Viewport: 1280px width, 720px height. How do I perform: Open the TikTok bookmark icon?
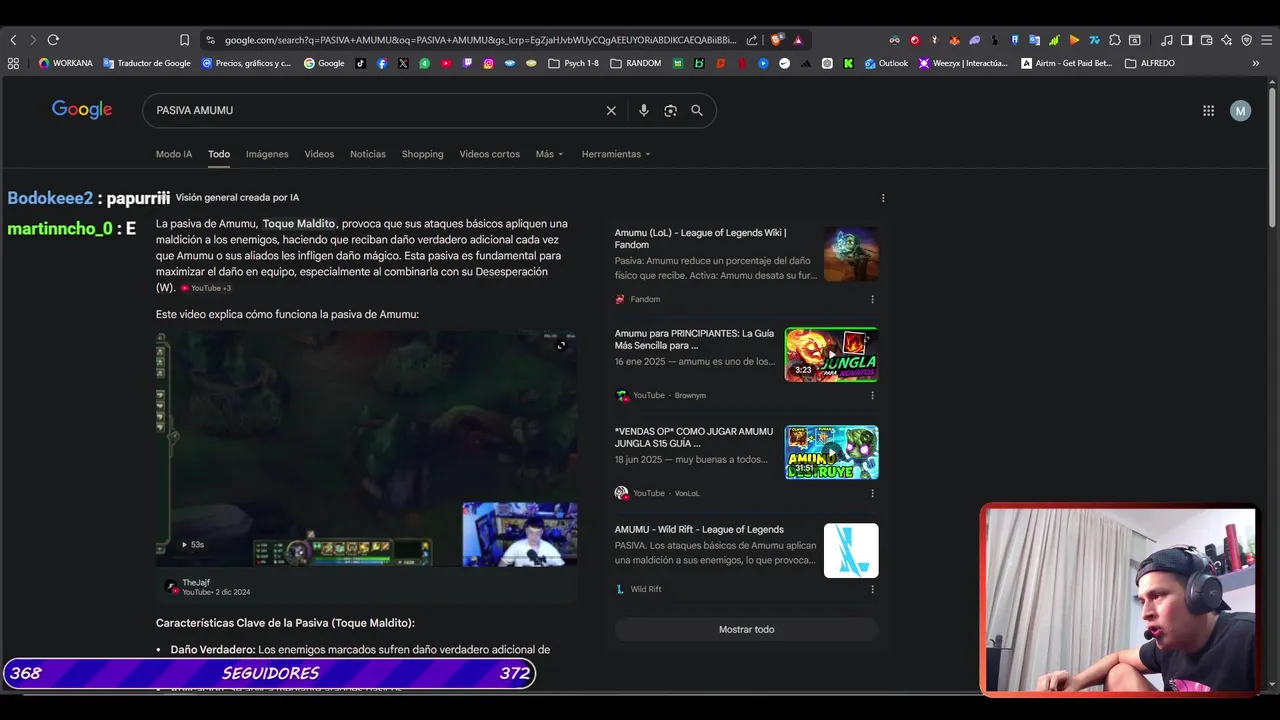pos(361,63)
